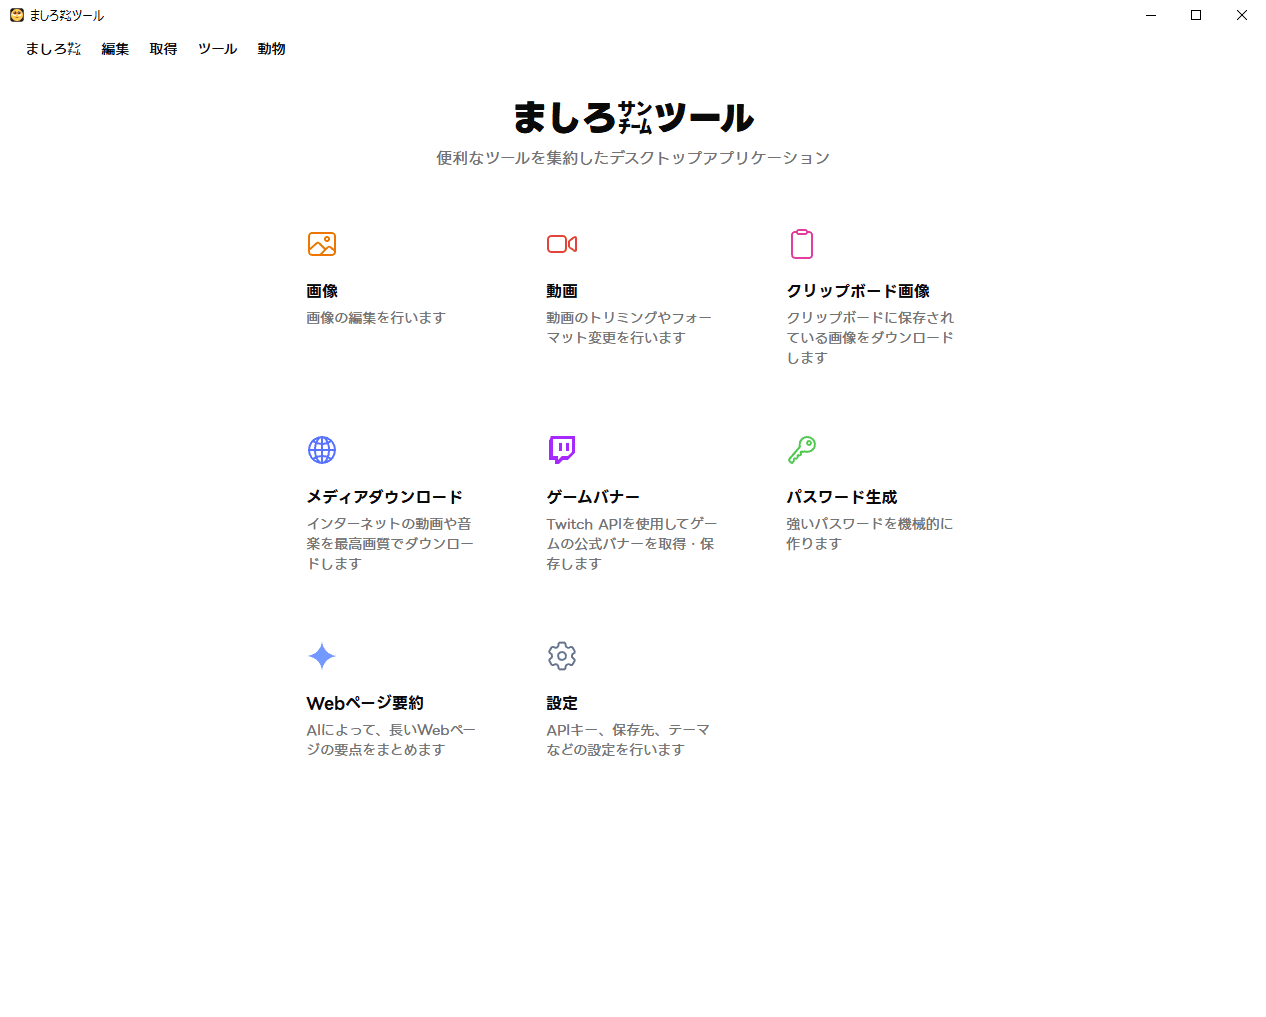Open the ツール menu
The width and height of the screenshot is (1266, 1017).
click(x=216, y=48)
